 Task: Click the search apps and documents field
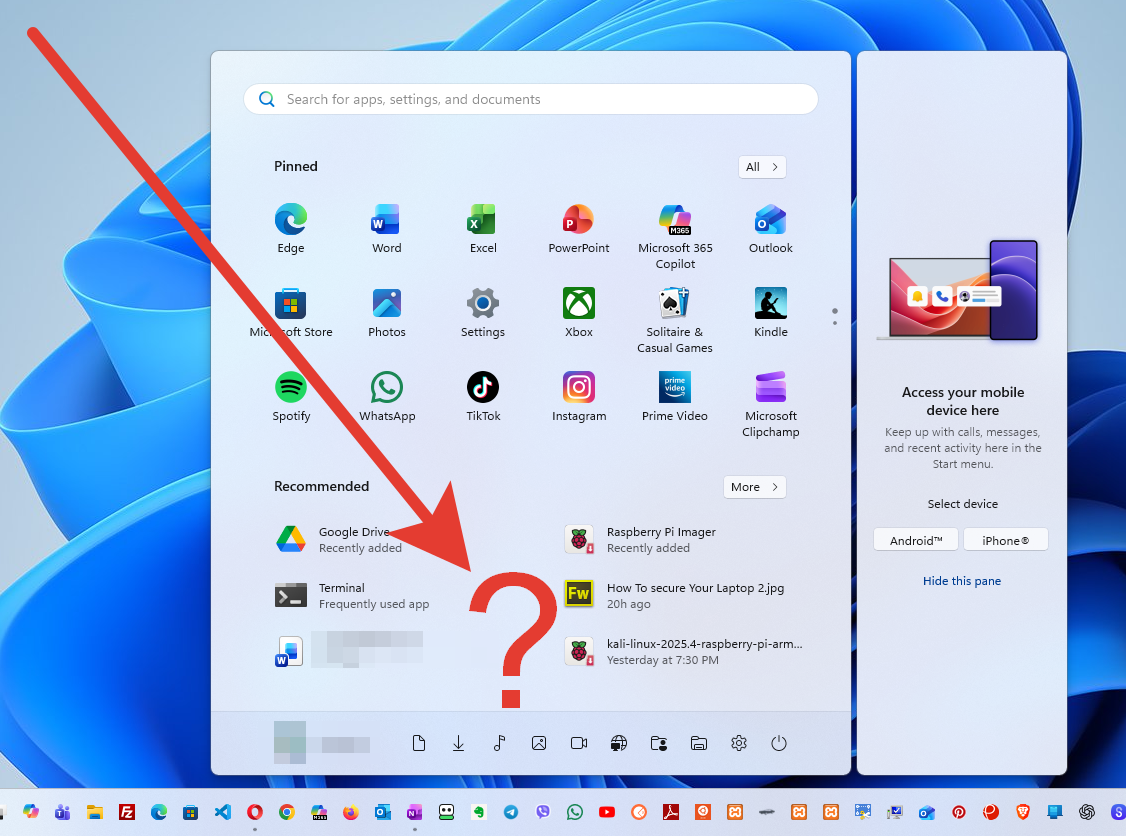530,99
